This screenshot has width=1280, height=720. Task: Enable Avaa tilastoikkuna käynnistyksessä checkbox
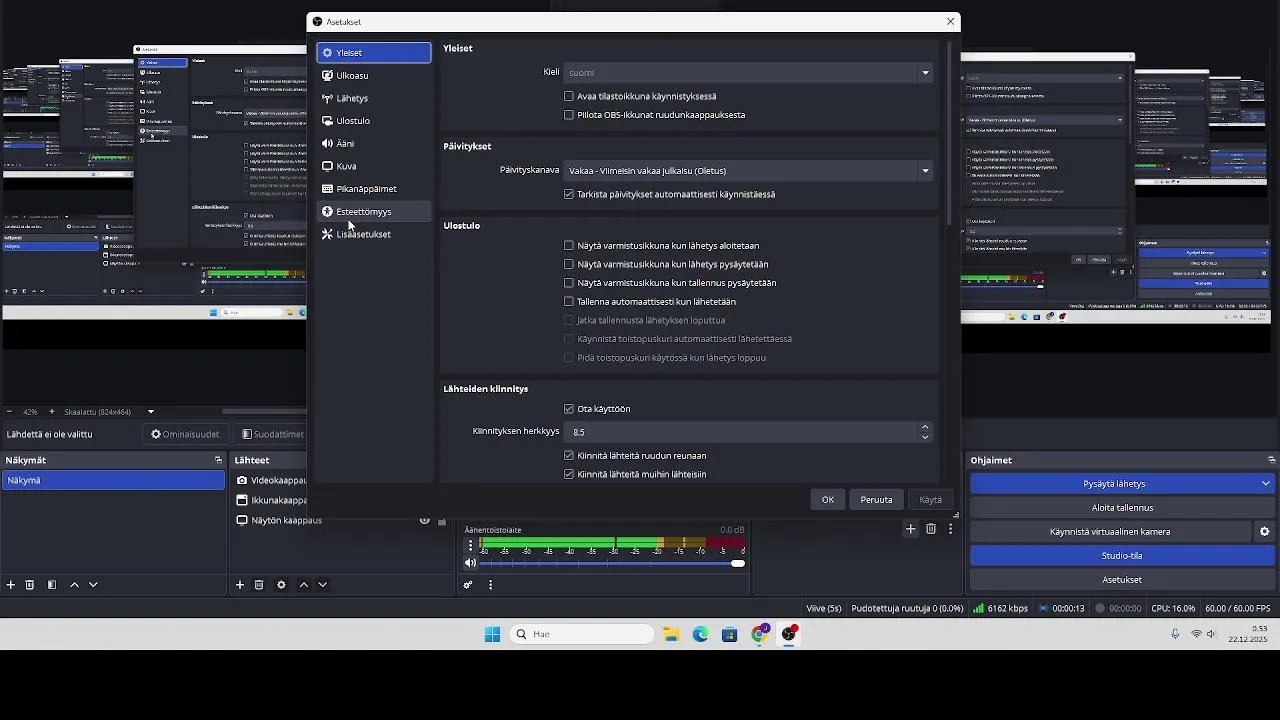pyautogui.click(x=569, y=96)
